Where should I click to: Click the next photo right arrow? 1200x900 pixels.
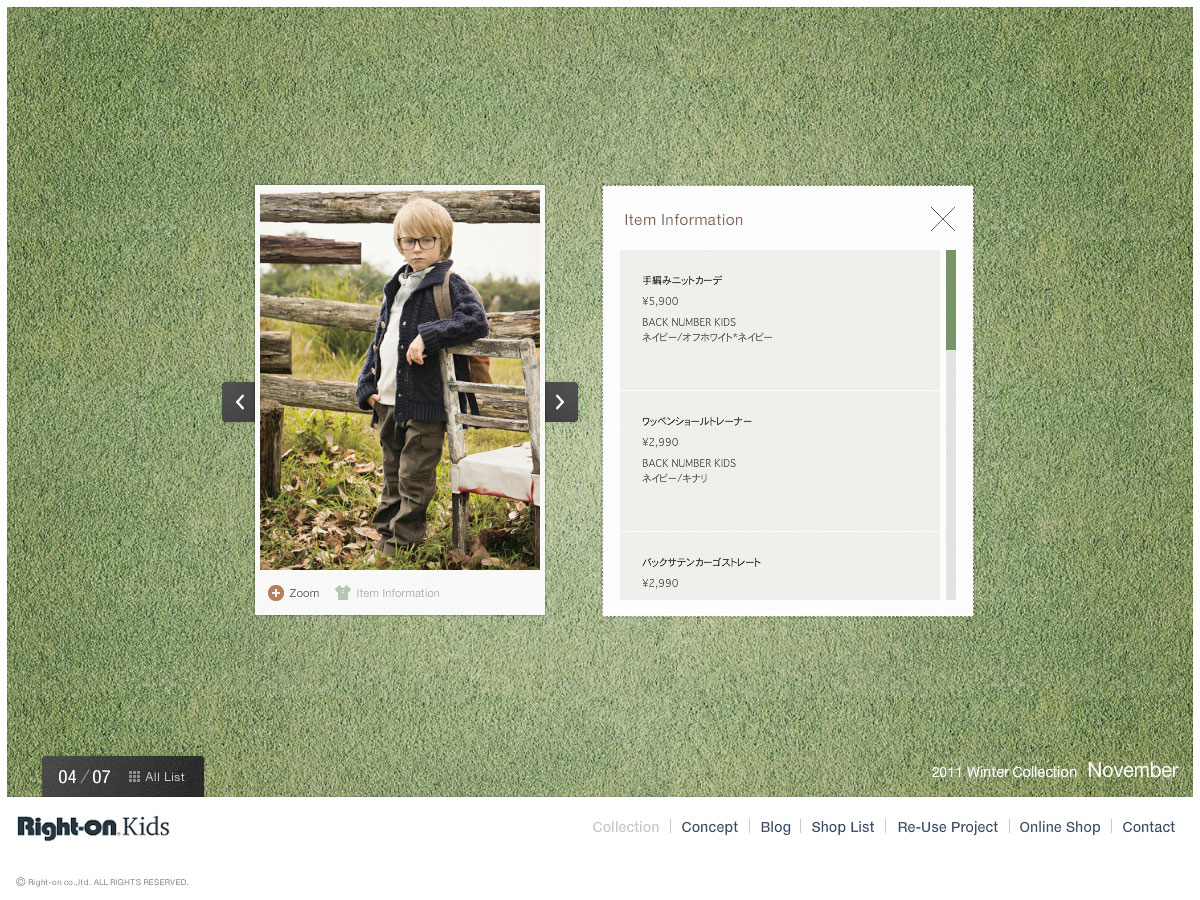click(560, 402)
